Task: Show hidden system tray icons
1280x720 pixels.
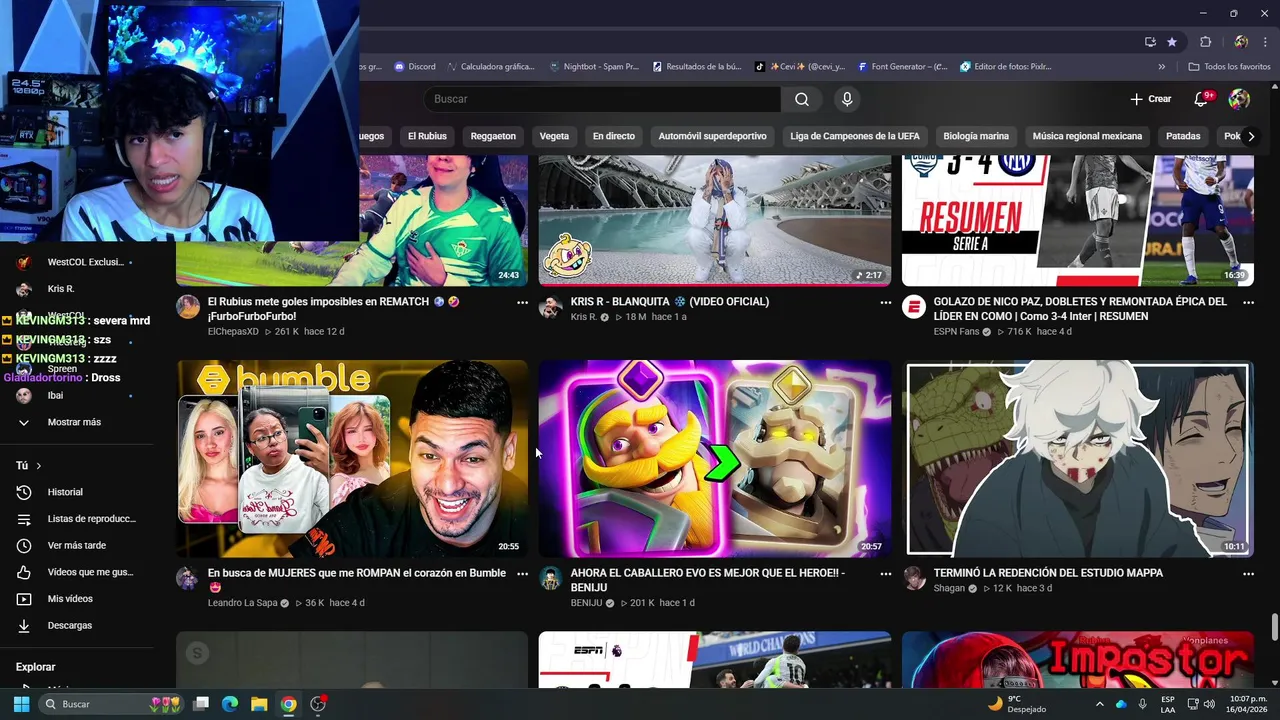Action: (x=1100, y=704)
